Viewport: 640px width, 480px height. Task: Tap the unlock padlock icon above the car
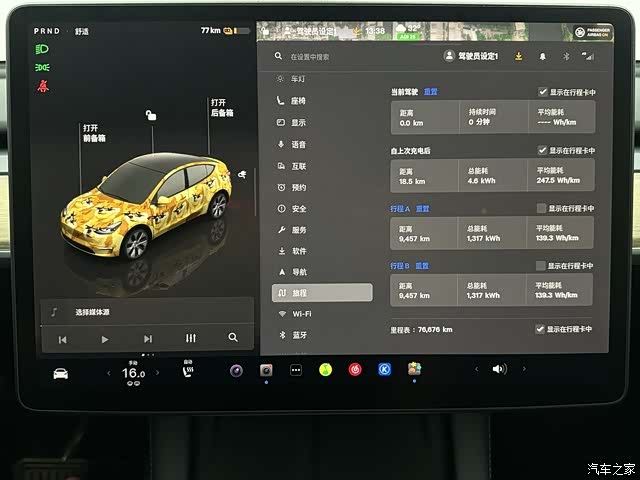point(151,115)
